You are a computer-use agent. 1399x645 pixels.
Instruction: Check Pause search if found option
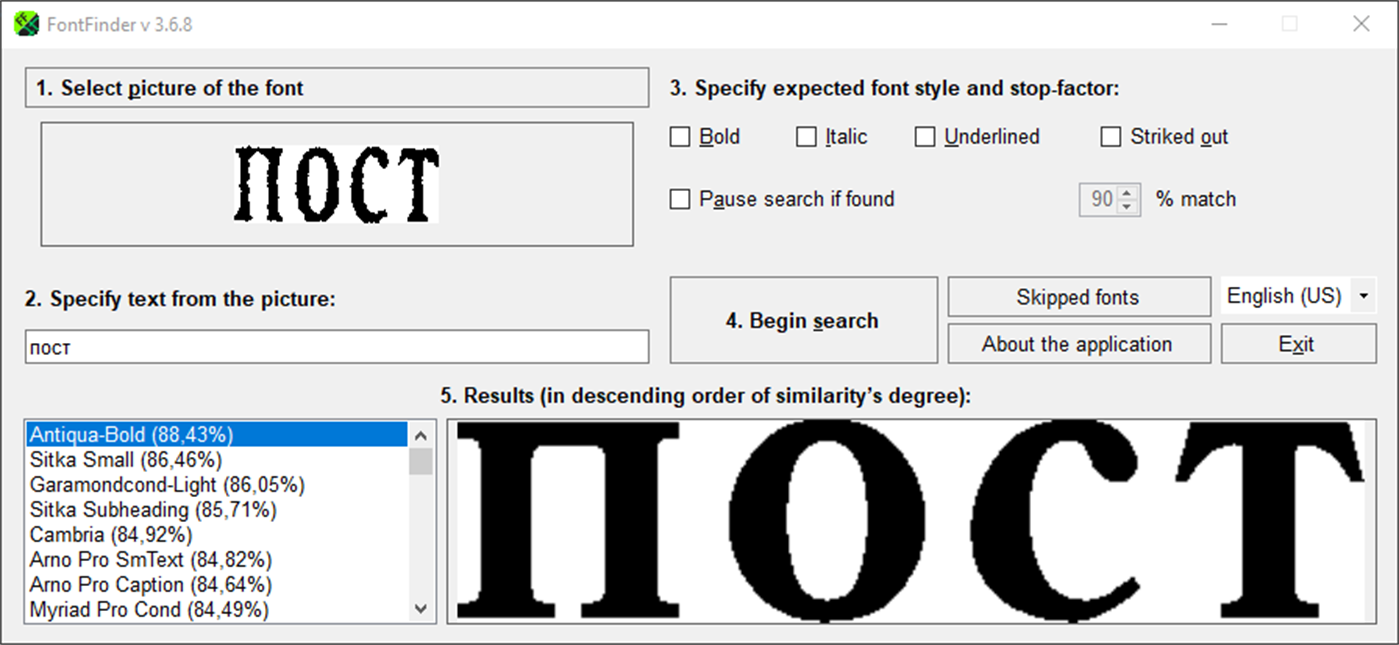[x=678, y=199]
